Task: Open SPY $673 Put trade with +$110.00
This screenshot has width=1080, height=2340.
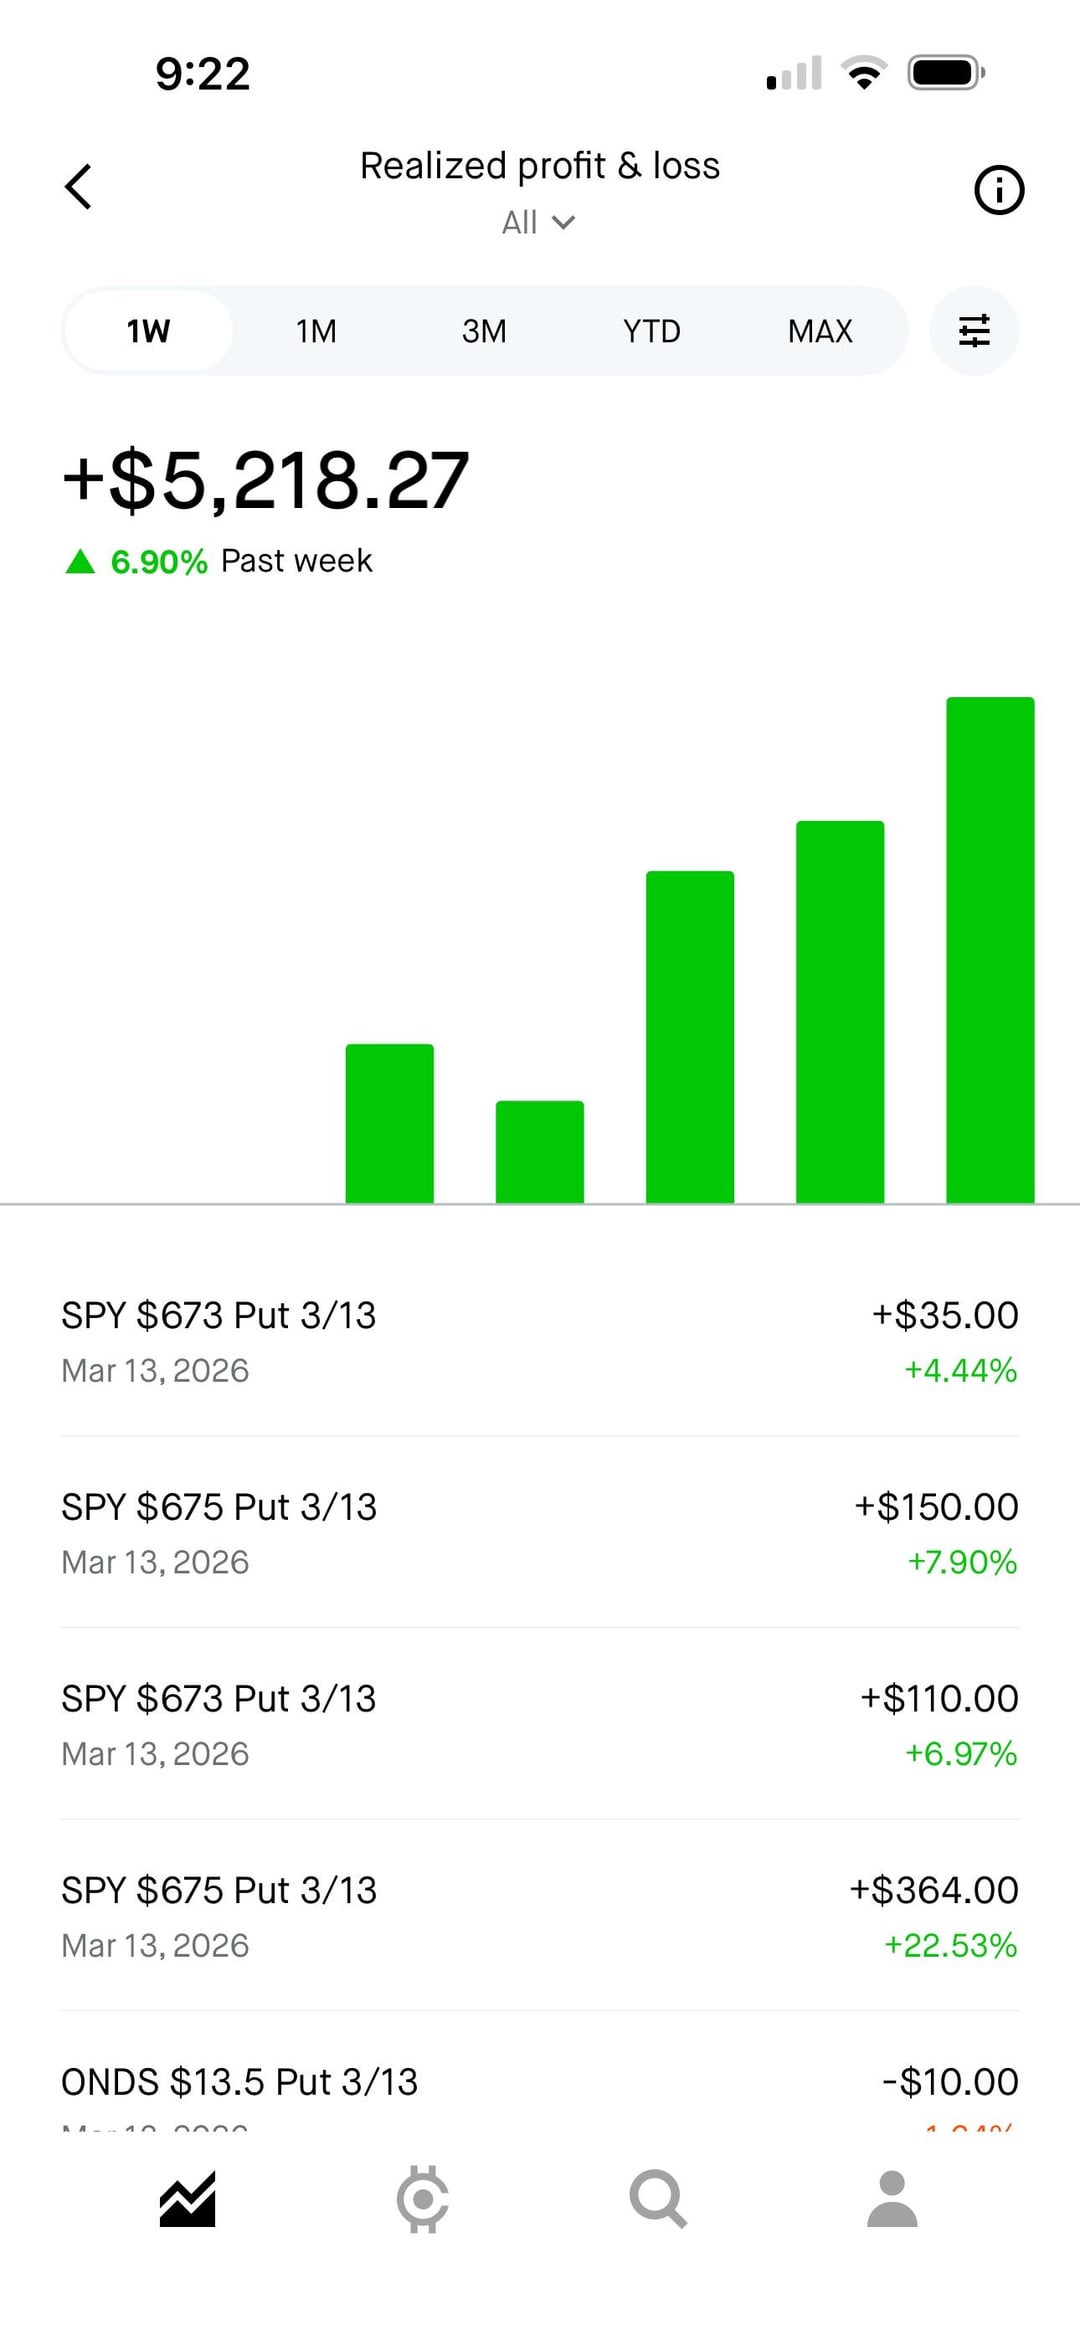Action: (x=540, y=1725)
